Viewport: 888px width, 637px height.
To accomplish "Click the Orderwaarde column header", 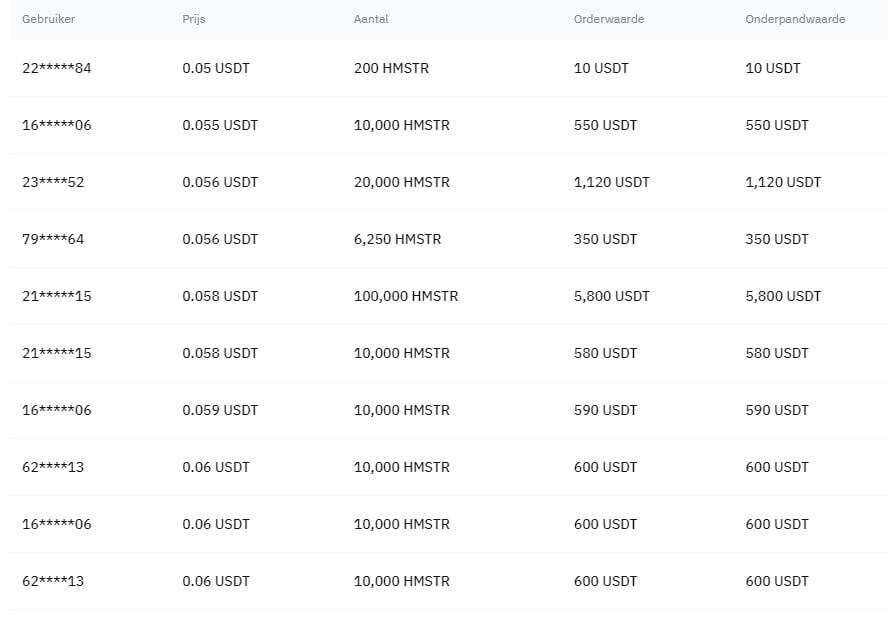I will [x=609, y=19].
